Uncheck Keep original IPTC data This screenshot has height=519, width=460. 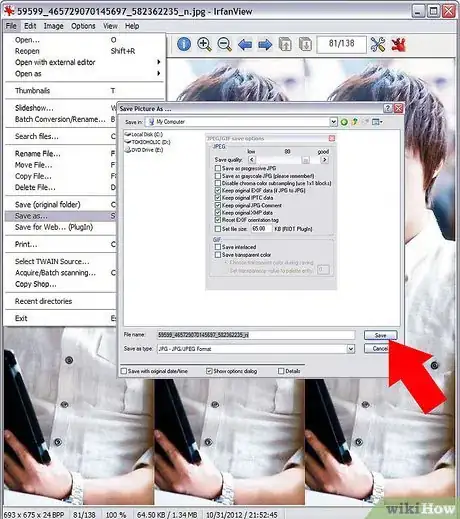tap(218, 198)
